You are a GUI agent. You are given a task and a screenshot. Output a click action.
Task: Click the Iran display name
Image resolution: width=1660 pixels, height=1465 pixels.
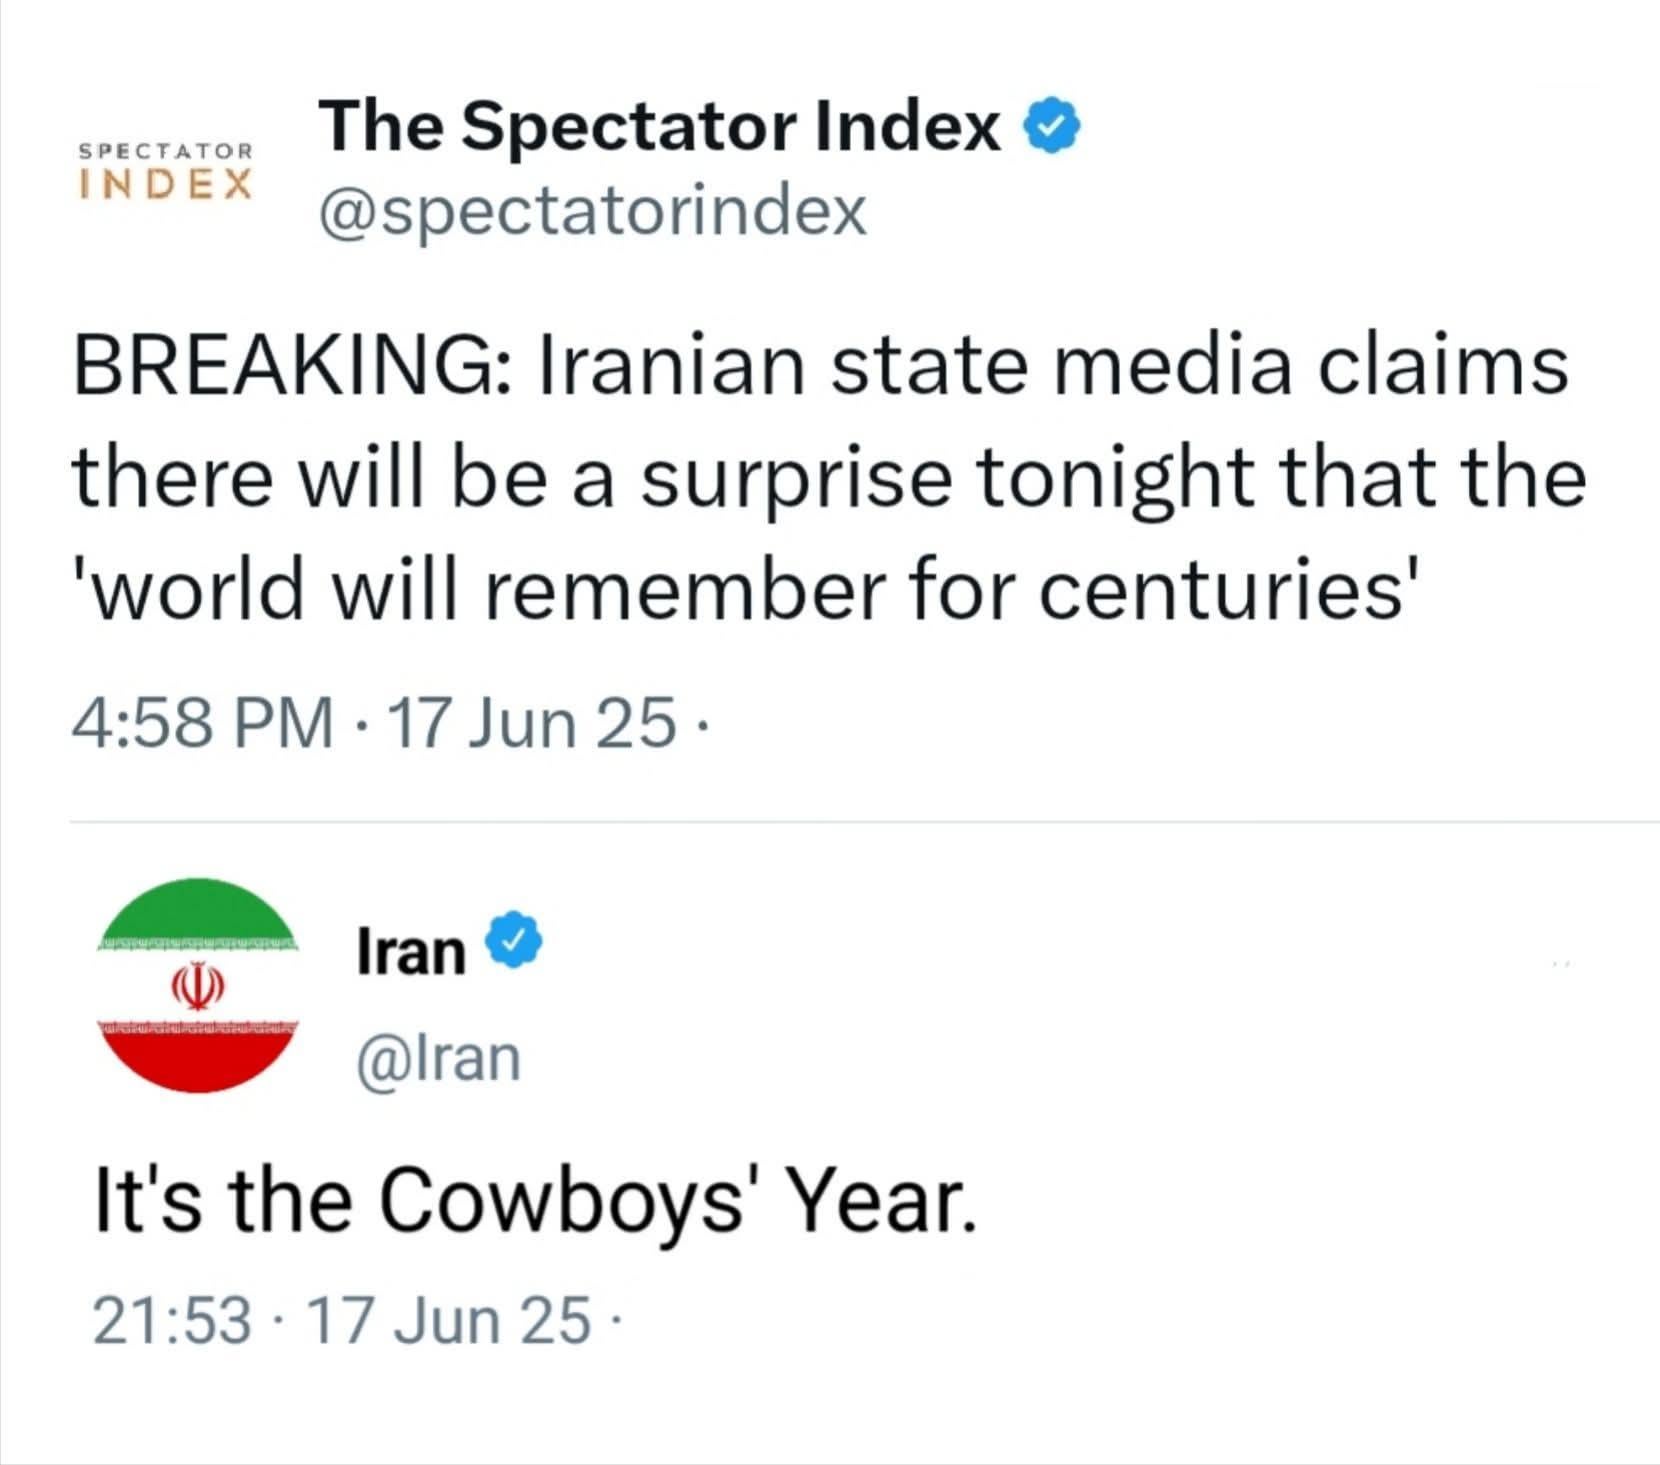411,951
